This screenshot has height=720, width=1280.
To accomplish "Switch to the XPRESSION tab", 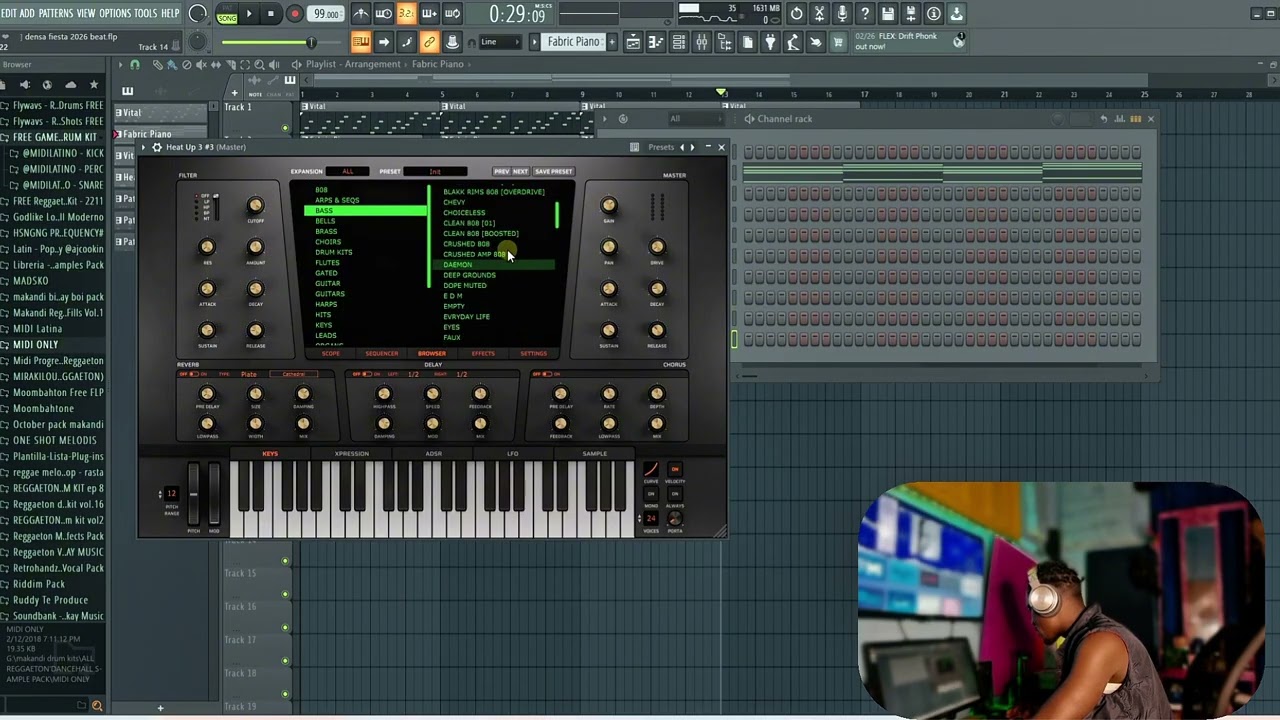I will 351,454.
